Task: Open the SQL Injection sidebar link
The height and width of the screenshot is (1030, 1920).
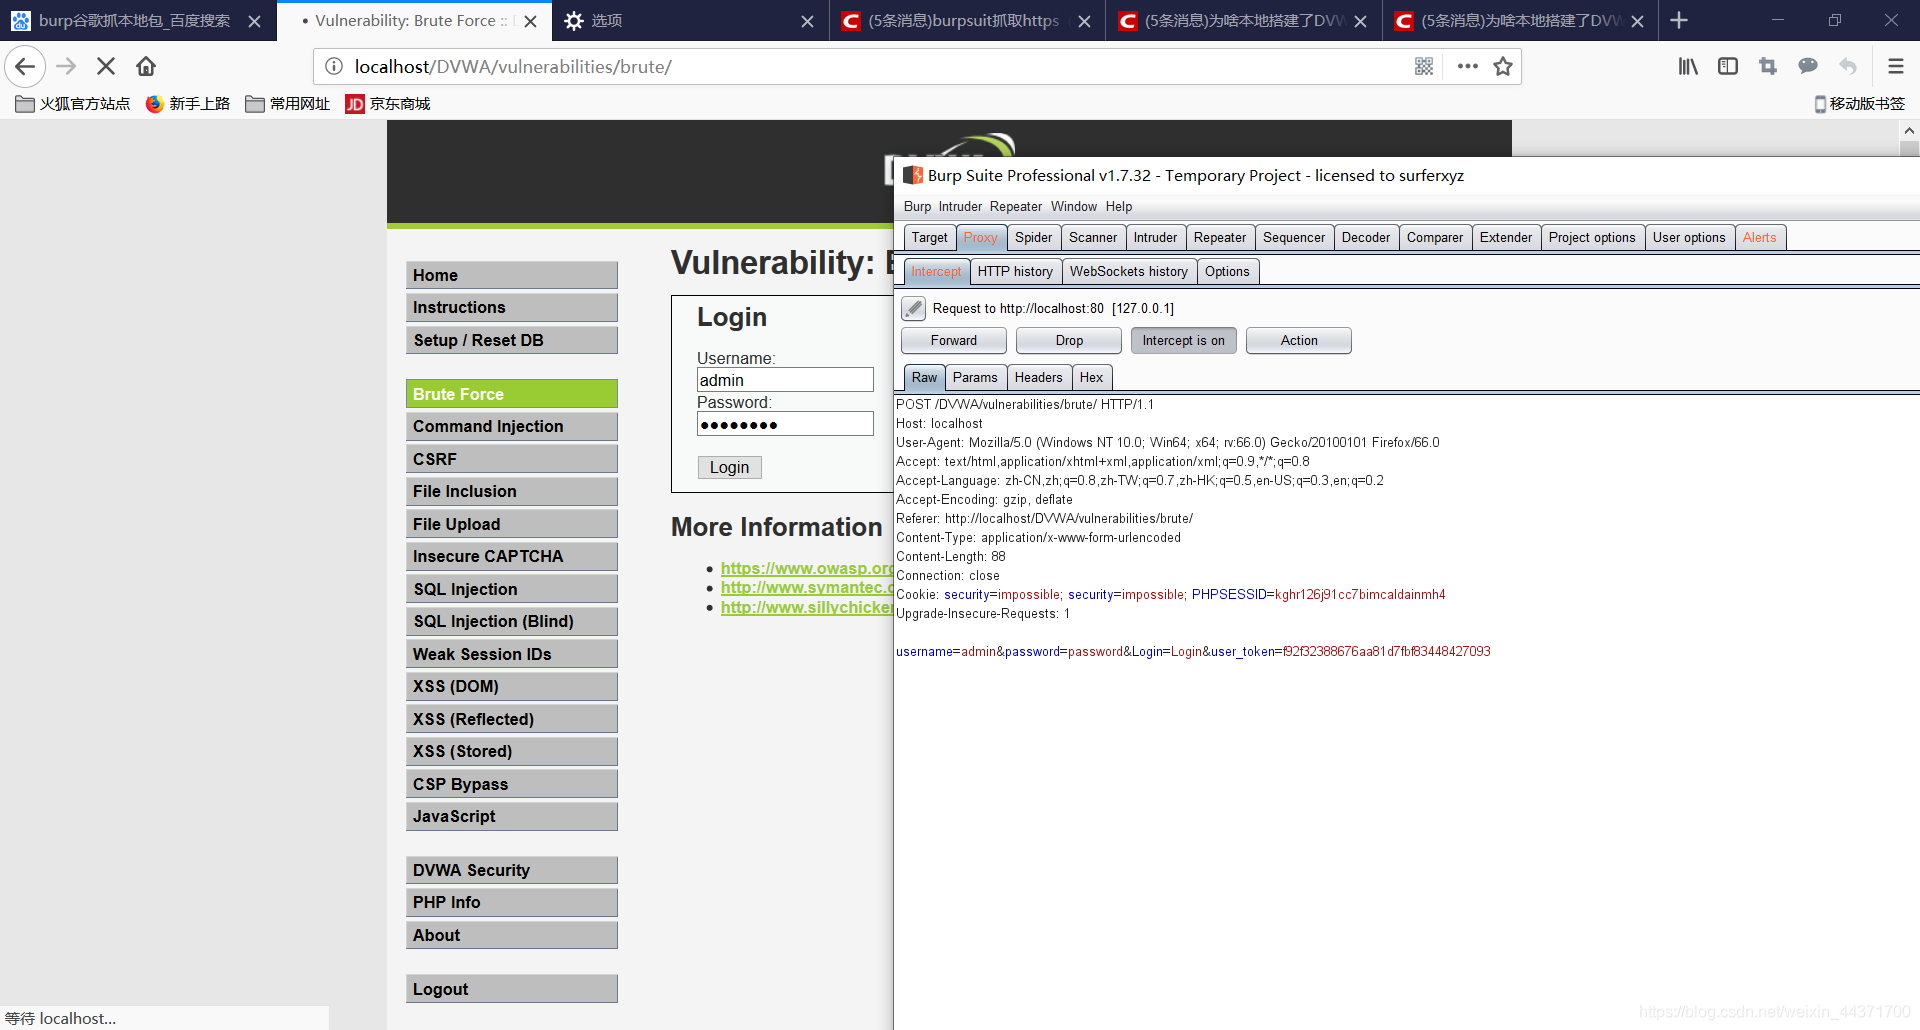Action: 511,589
